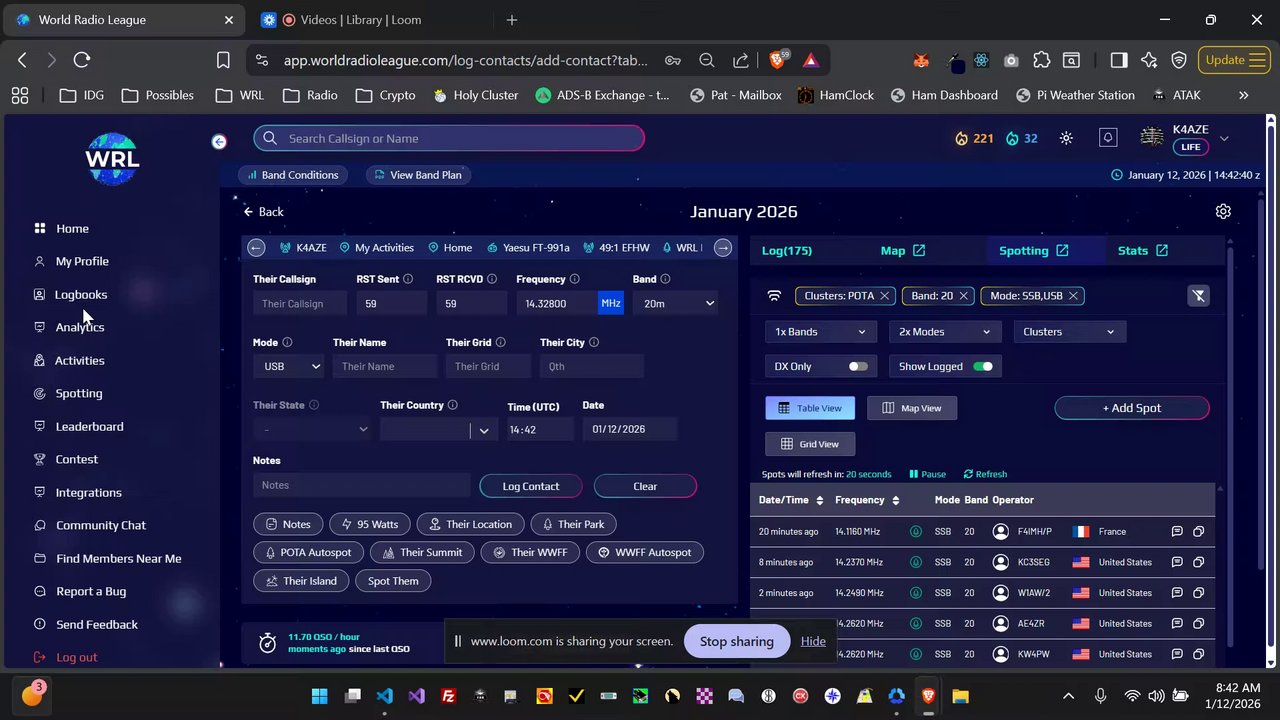Copy icon for KC3SEG spot row
Image resolution: width=1280 pixels, height=720 pixels.
[1198, 562]
